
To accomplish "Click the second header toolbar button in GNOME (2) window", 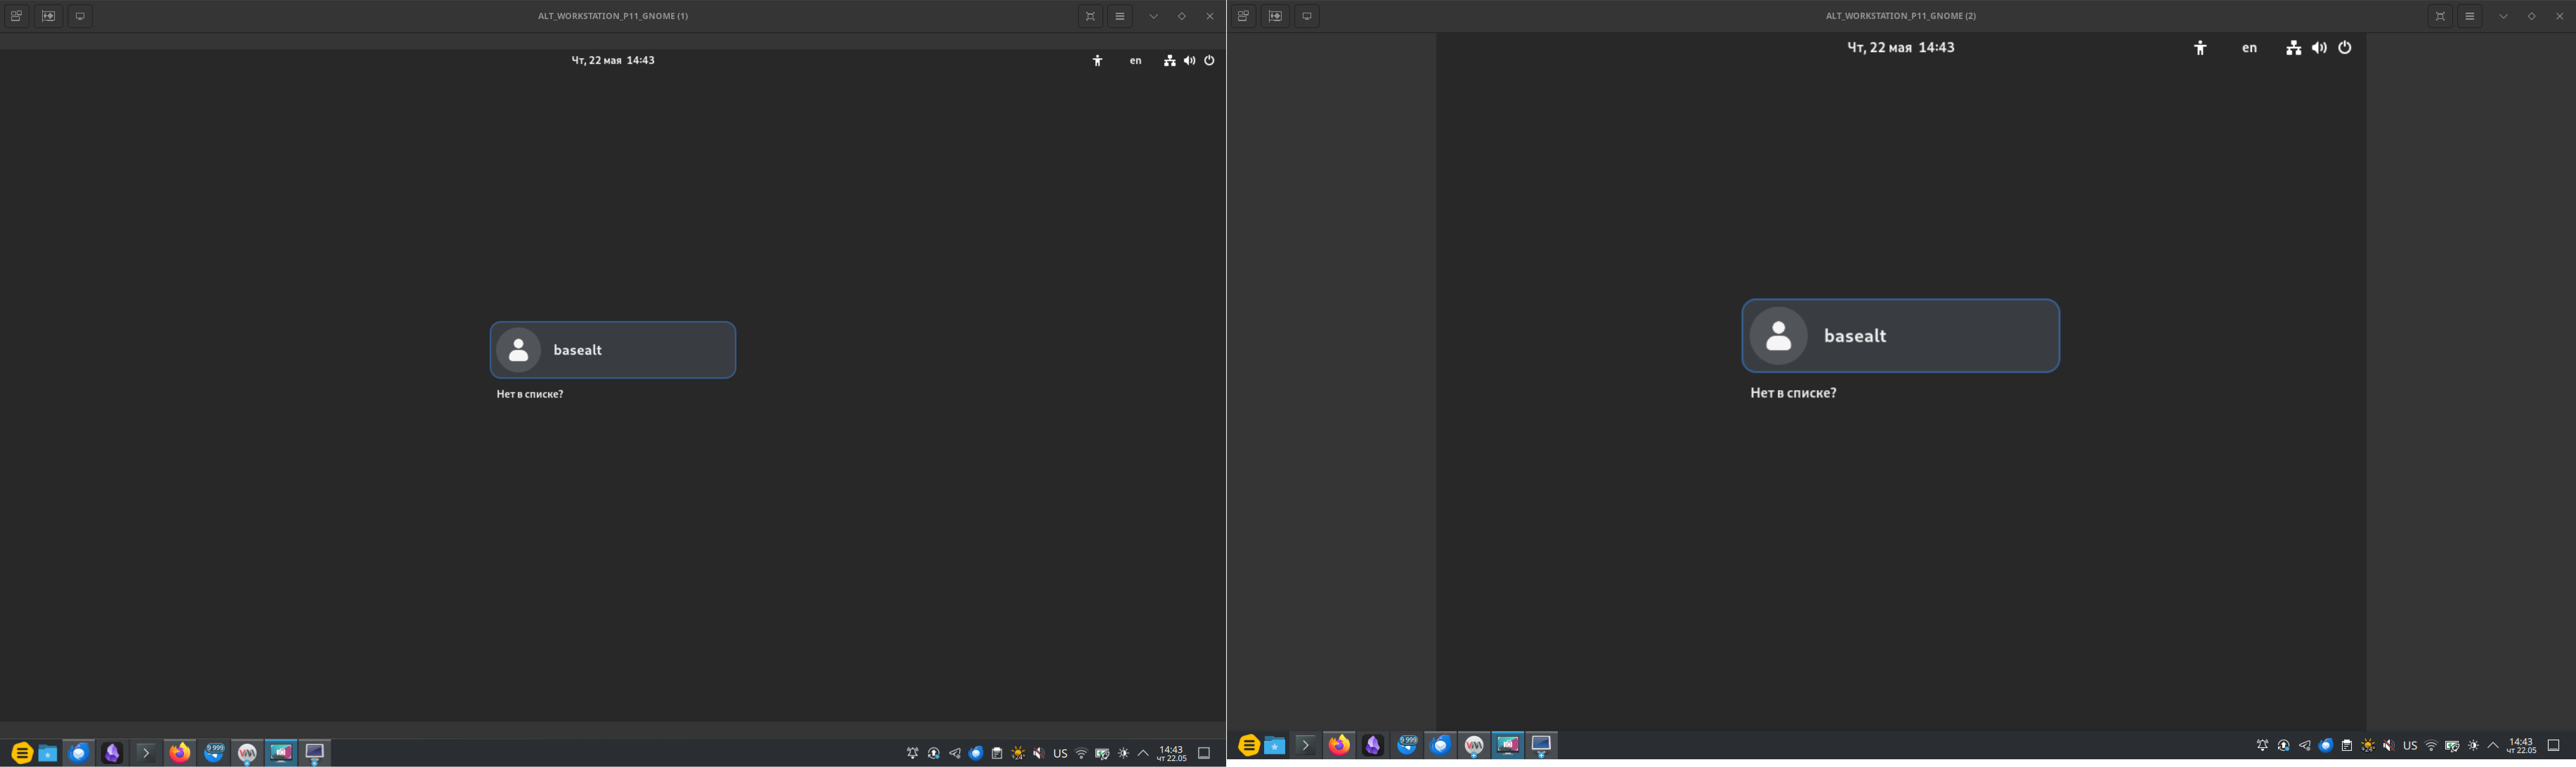I will click(x=1275, y=16).
